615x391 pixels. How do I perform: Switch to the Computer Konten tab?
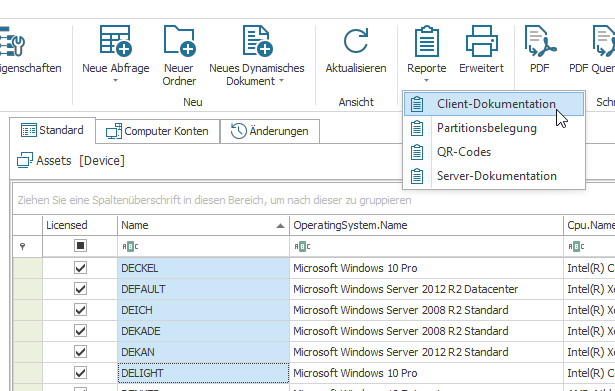pos(158,131)
